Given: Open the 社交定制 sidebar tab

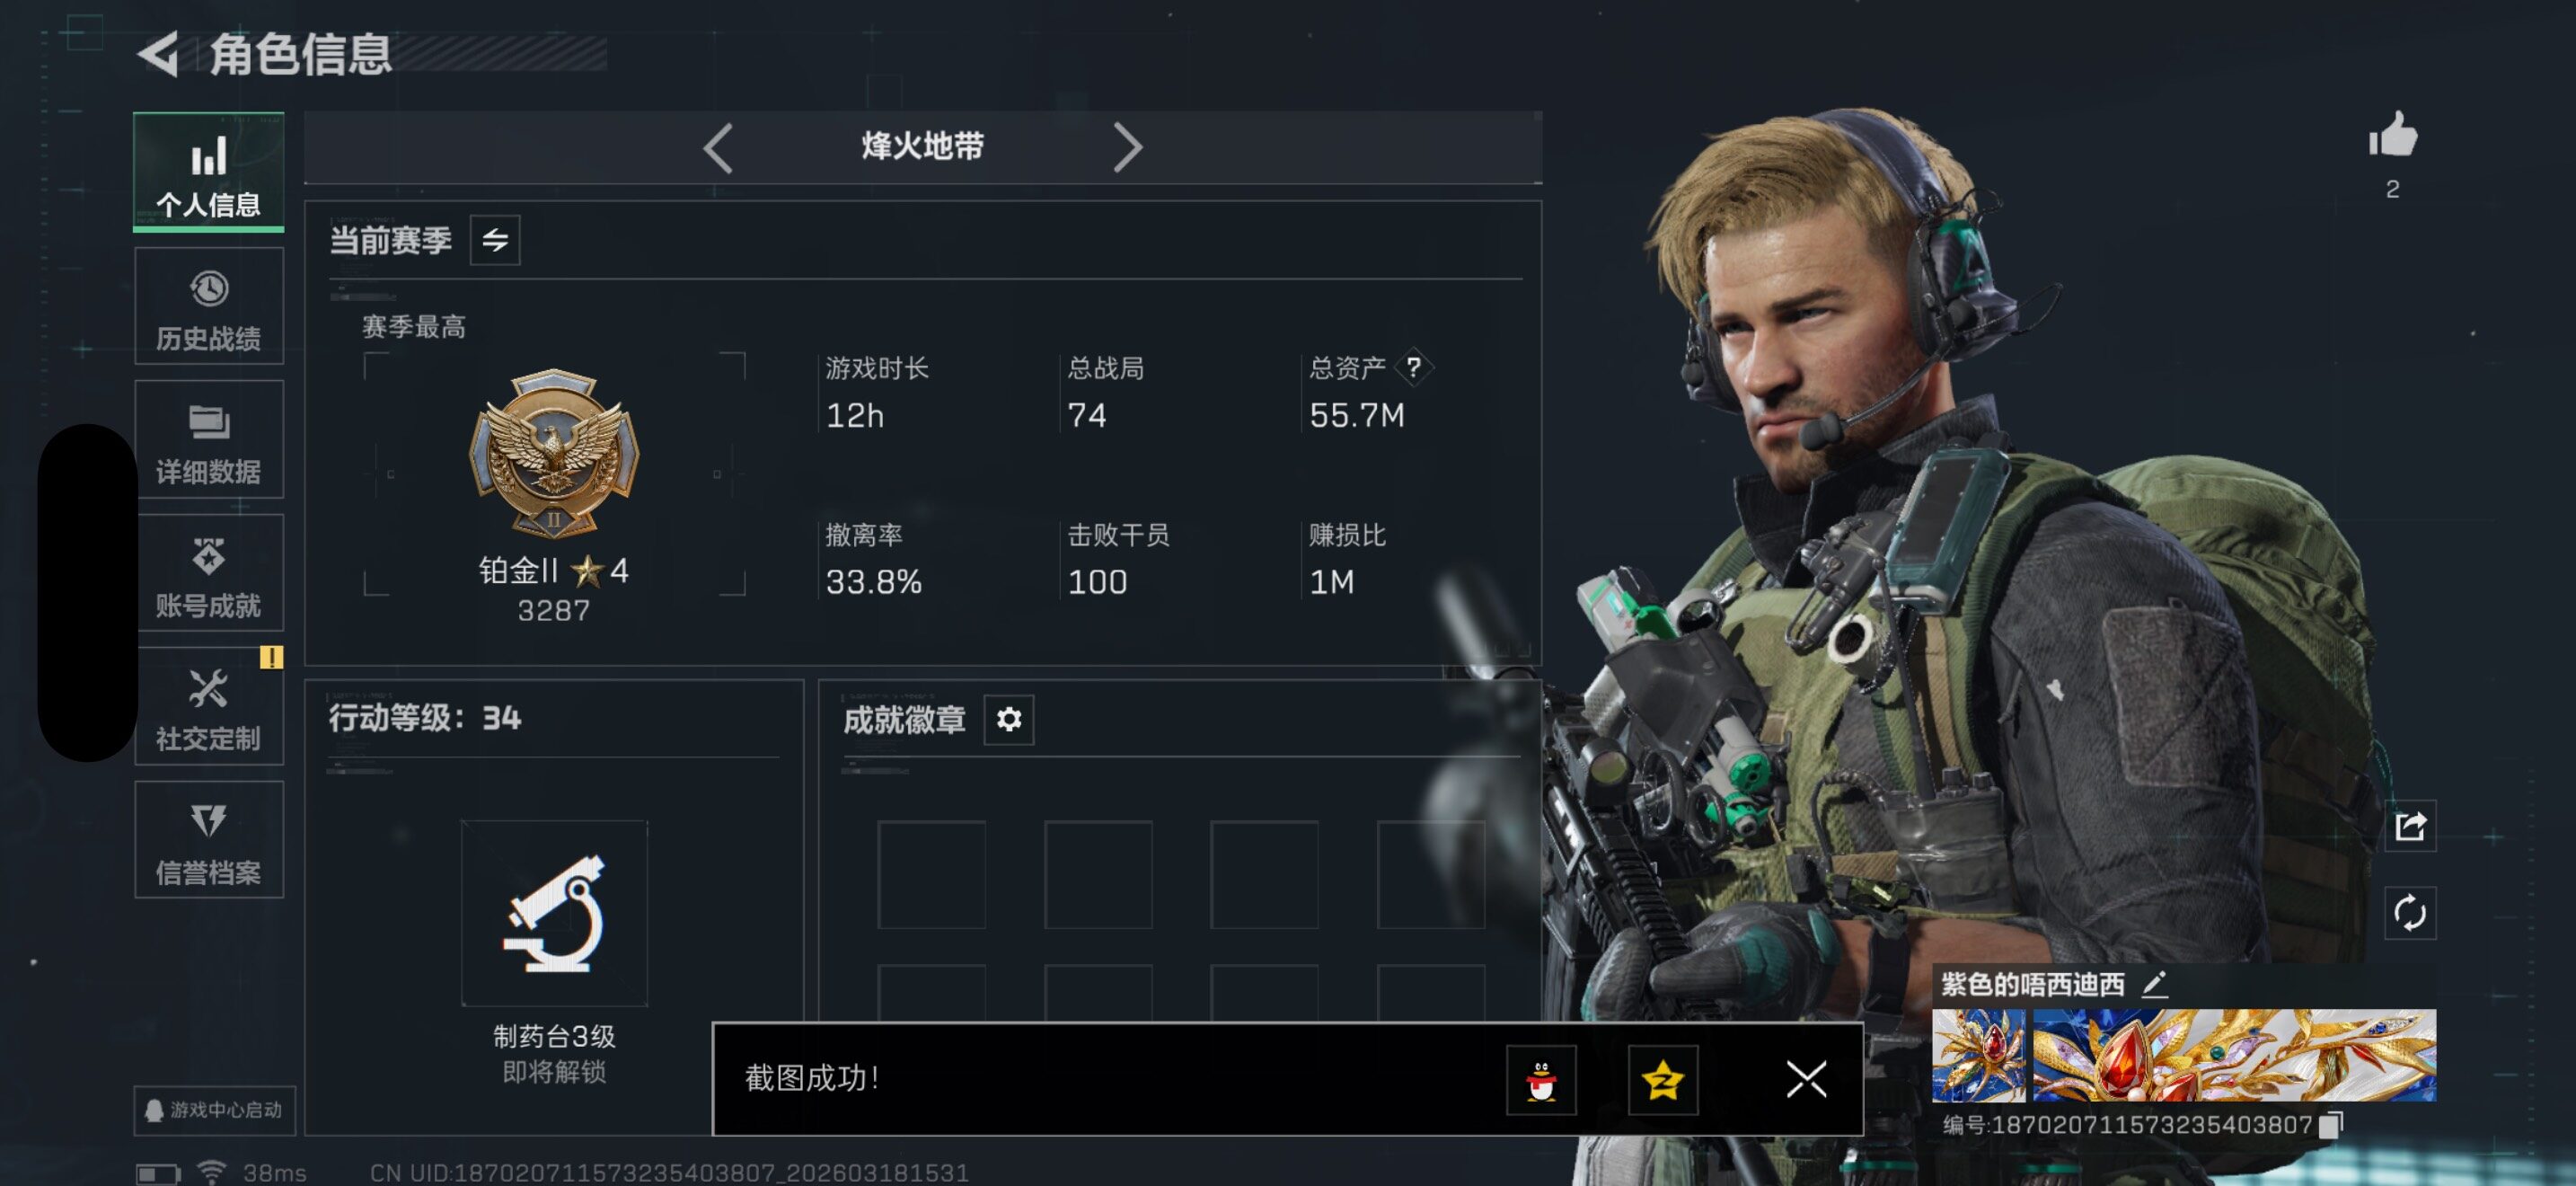Looking at the screenshot, I should 209,707.
